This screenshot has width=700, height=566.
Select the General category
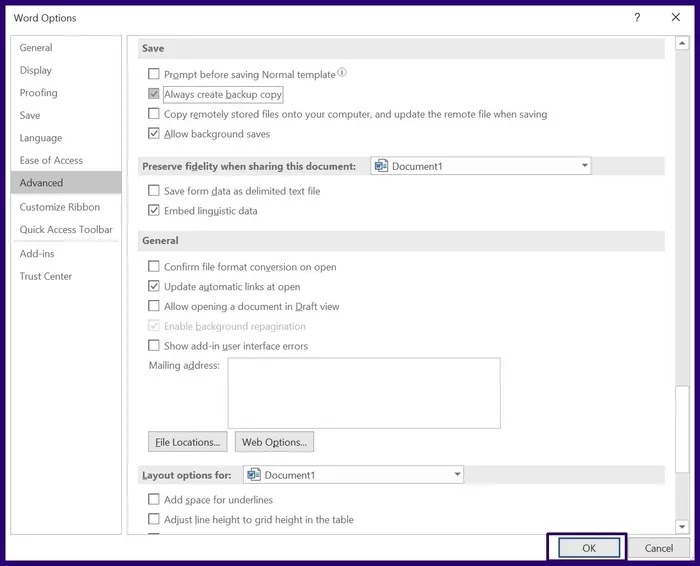66,47
